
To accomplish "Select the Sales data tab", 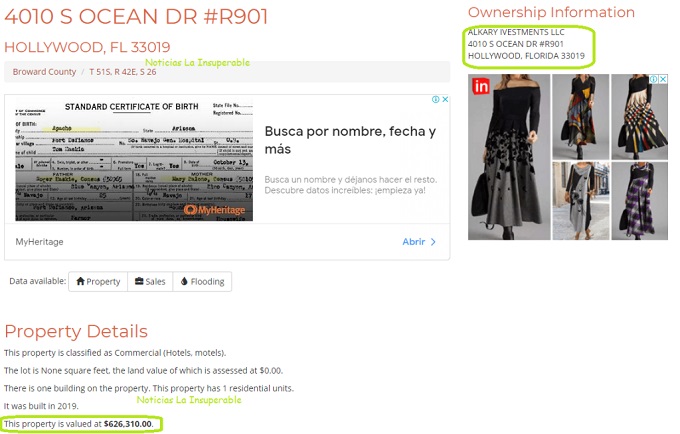I will pos(150,281).
